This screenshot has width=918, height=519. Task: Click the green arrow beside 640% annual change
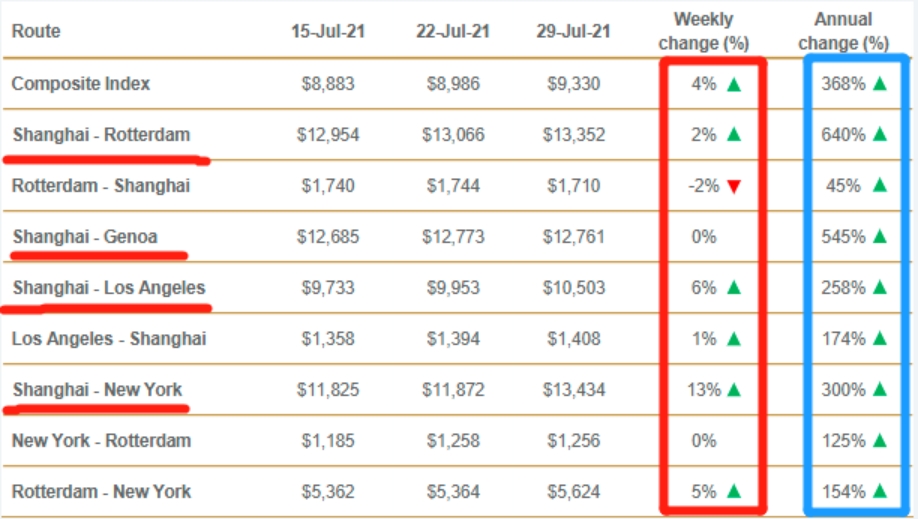pos(880,135)
